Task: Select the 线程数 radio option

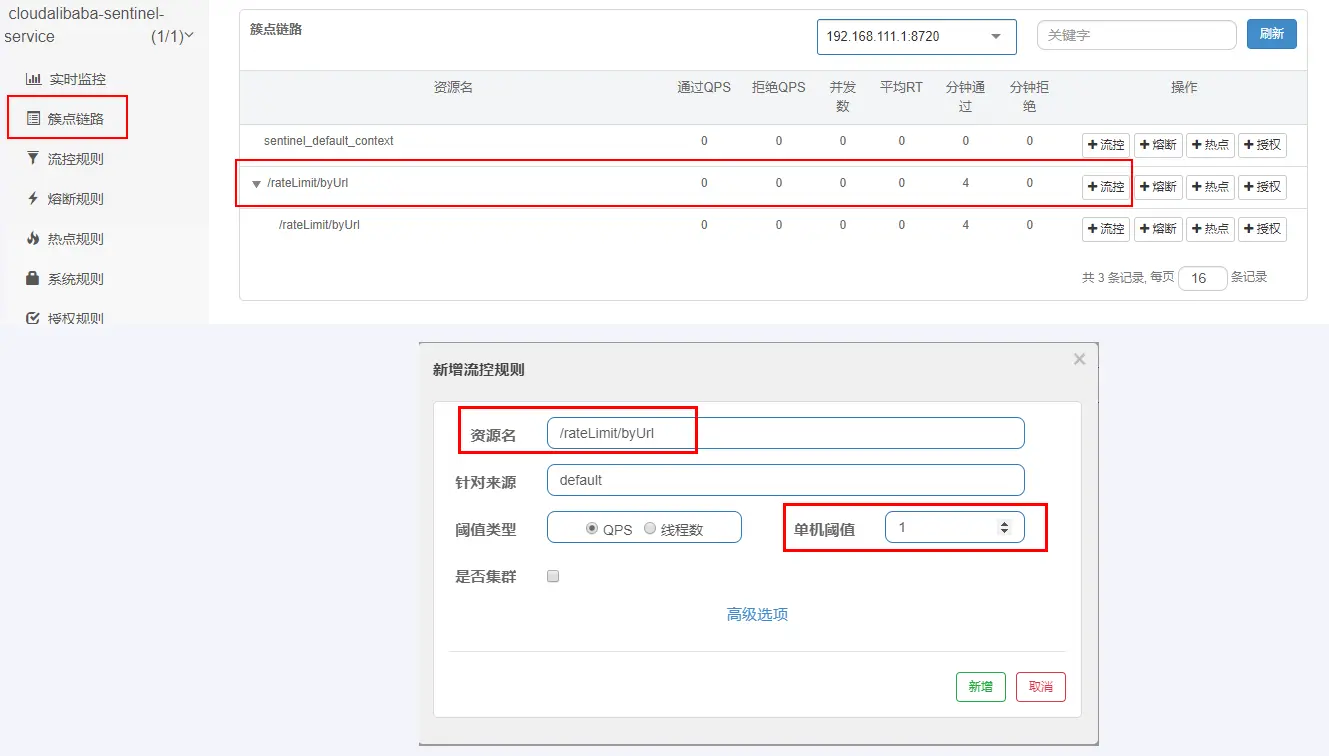Action: click(x=650, y=528)
